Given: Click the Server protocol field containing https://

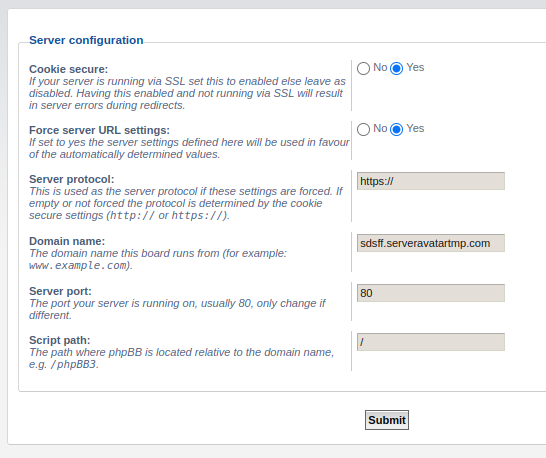Looking at the screenshot, I should pyautogui.click(x=431, y=181).
